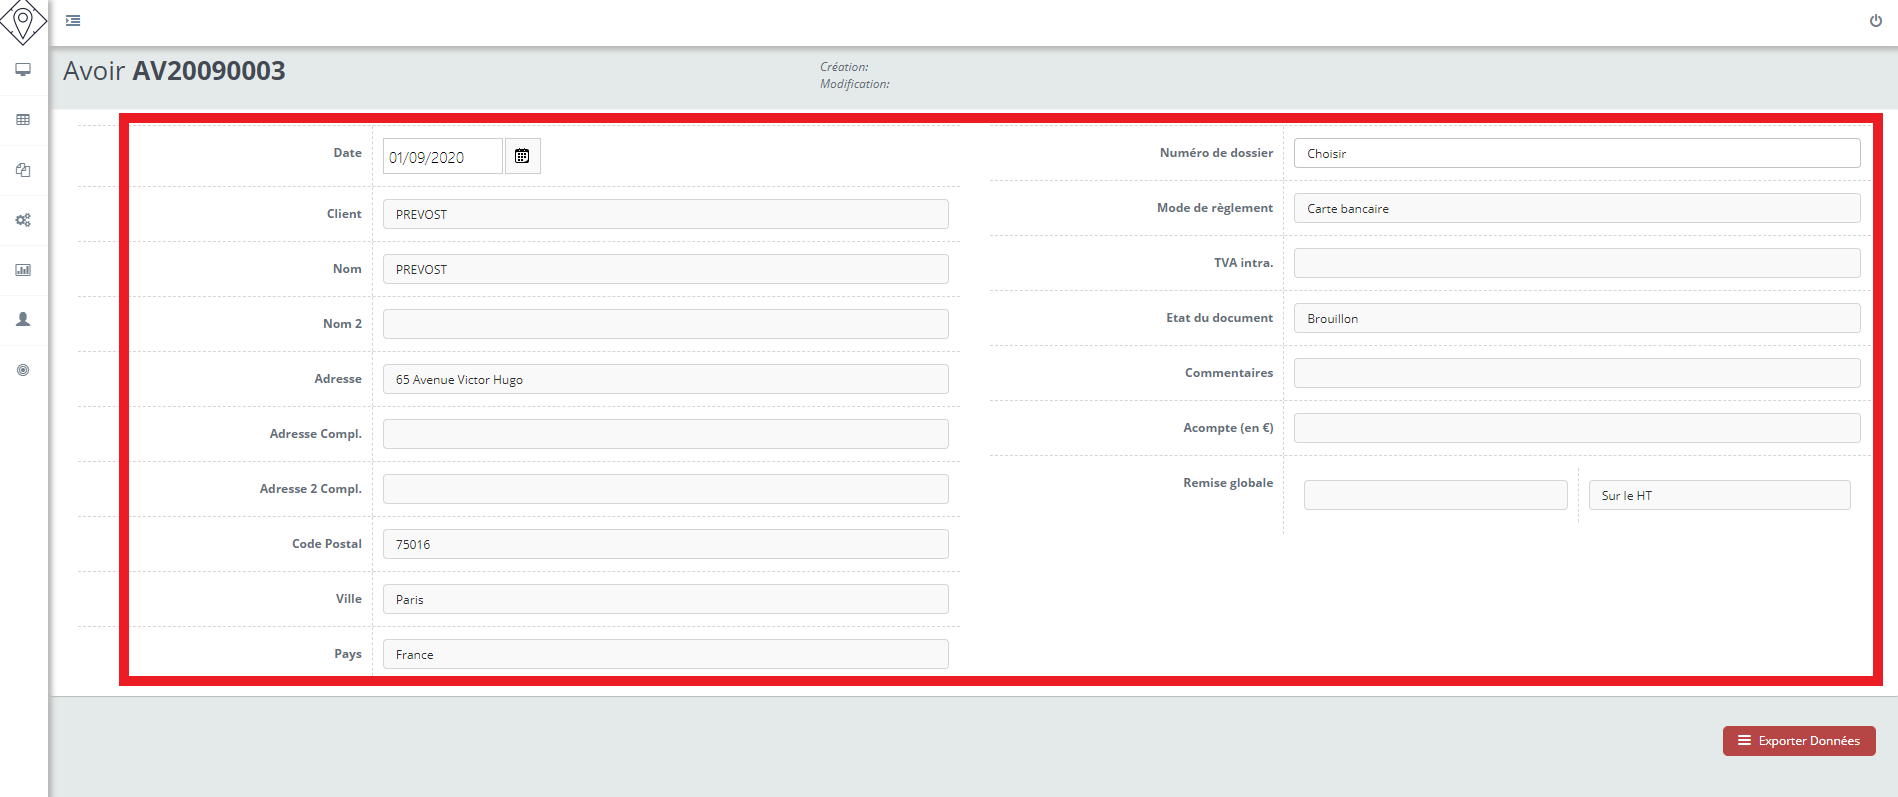The width and height of the screenshot is (1898, 797).
Task: Focus the Adresse field with Victor Hugo
Action: point(665,380)
